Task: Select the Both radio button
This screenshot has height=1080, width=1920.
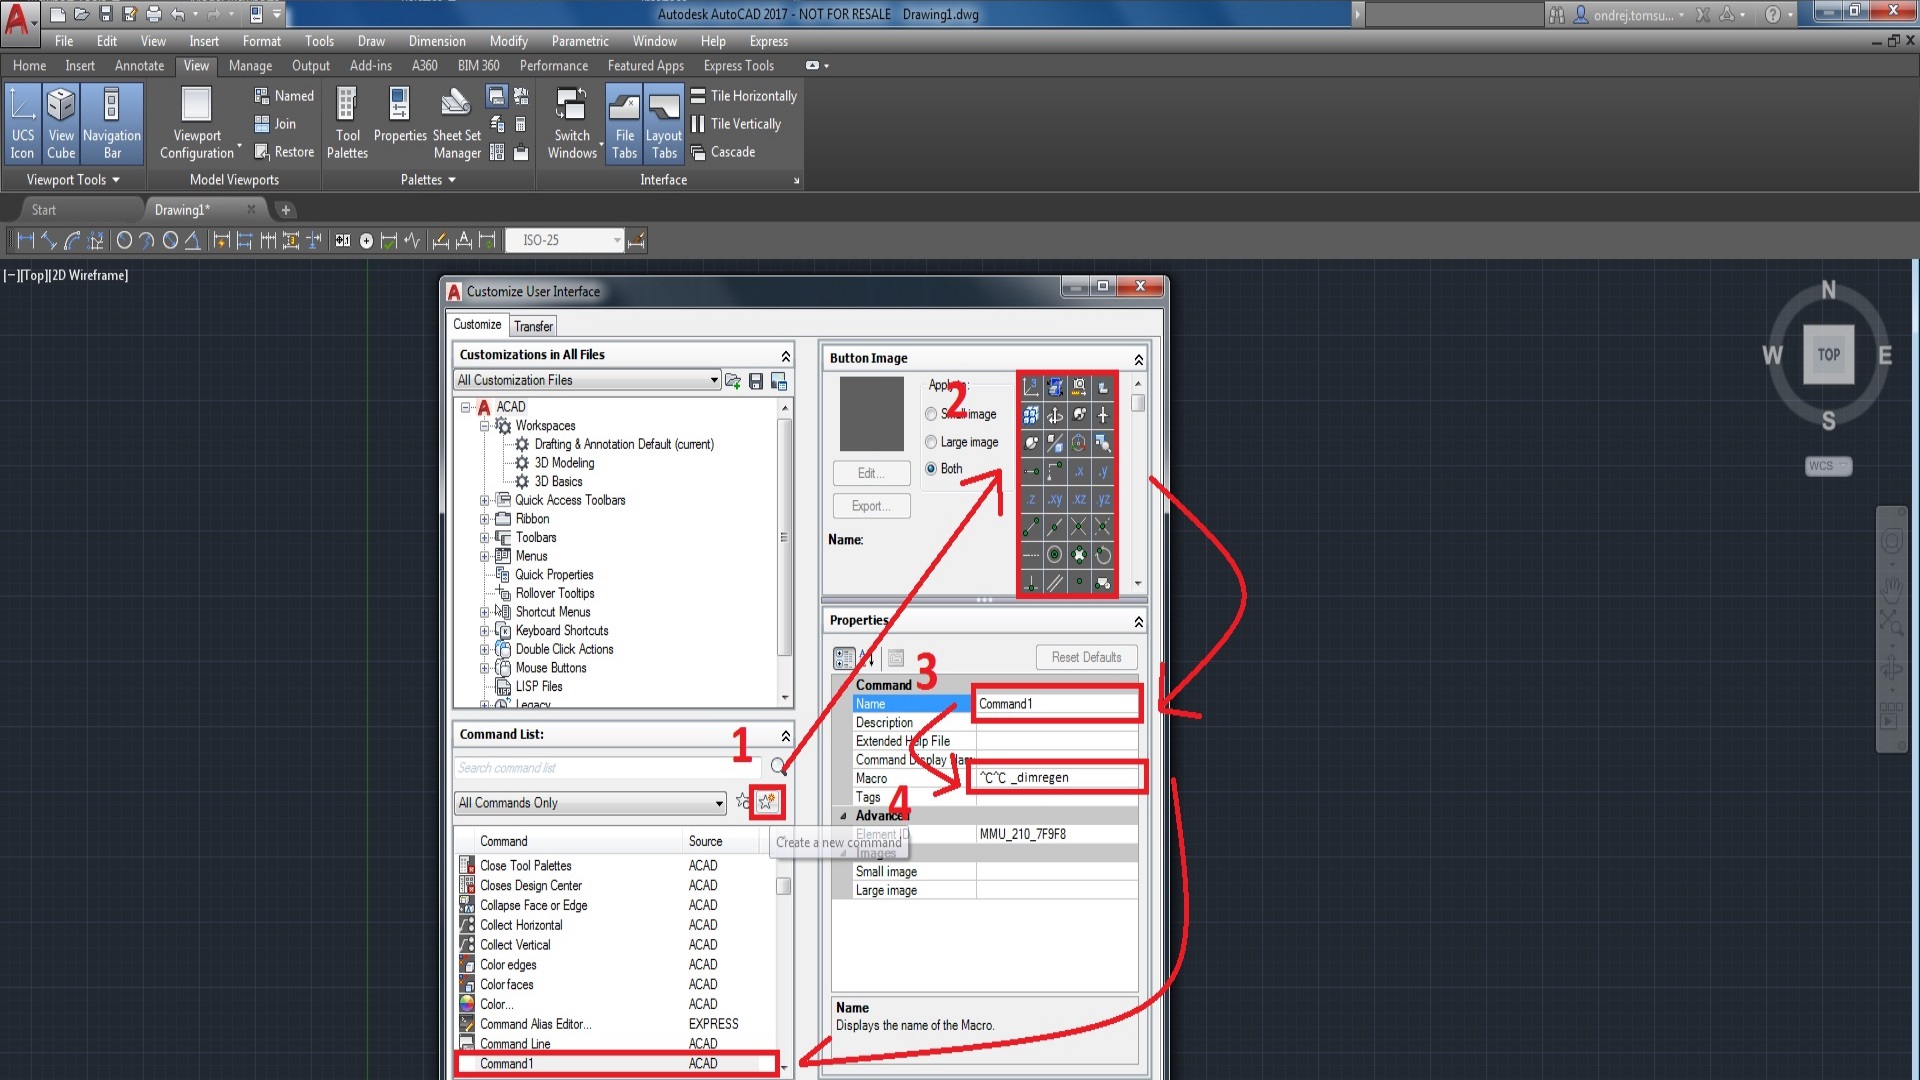Action: click(x=931, y=469)
